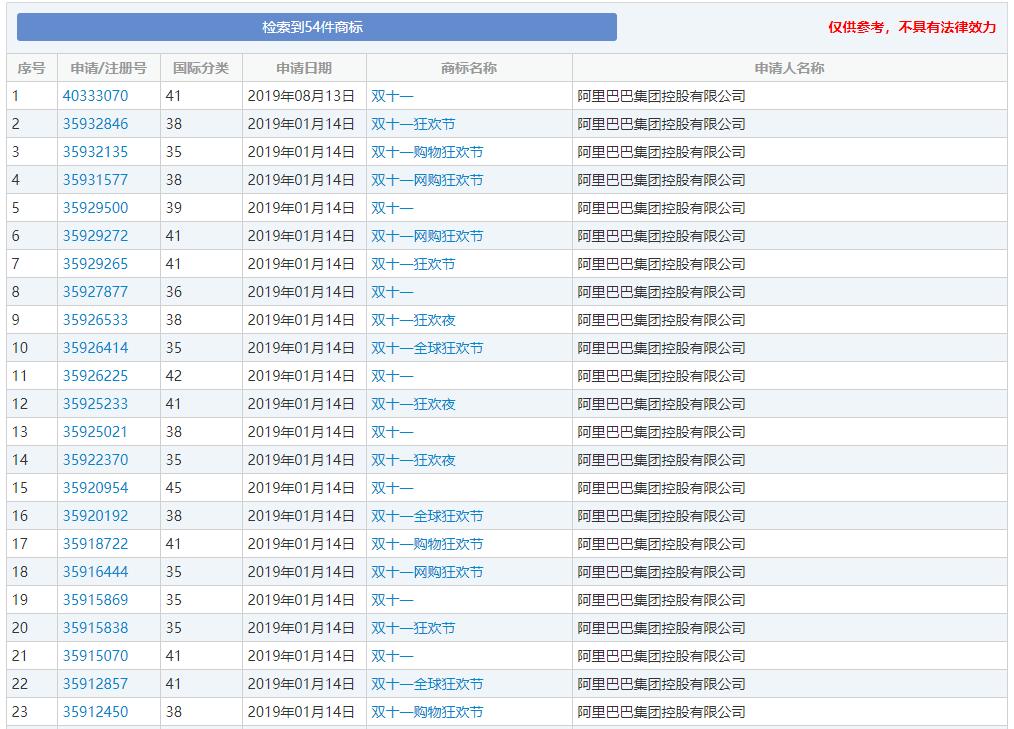
Task: Open registration number 35912857
Action: pyautogui.click(x=95, y=684)
